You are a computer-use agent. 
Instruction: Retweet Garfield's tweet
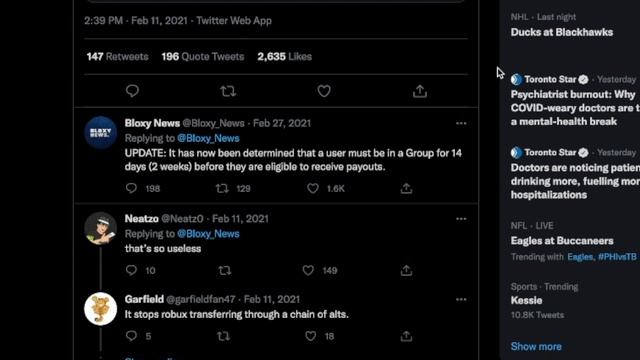click(223, 336)
